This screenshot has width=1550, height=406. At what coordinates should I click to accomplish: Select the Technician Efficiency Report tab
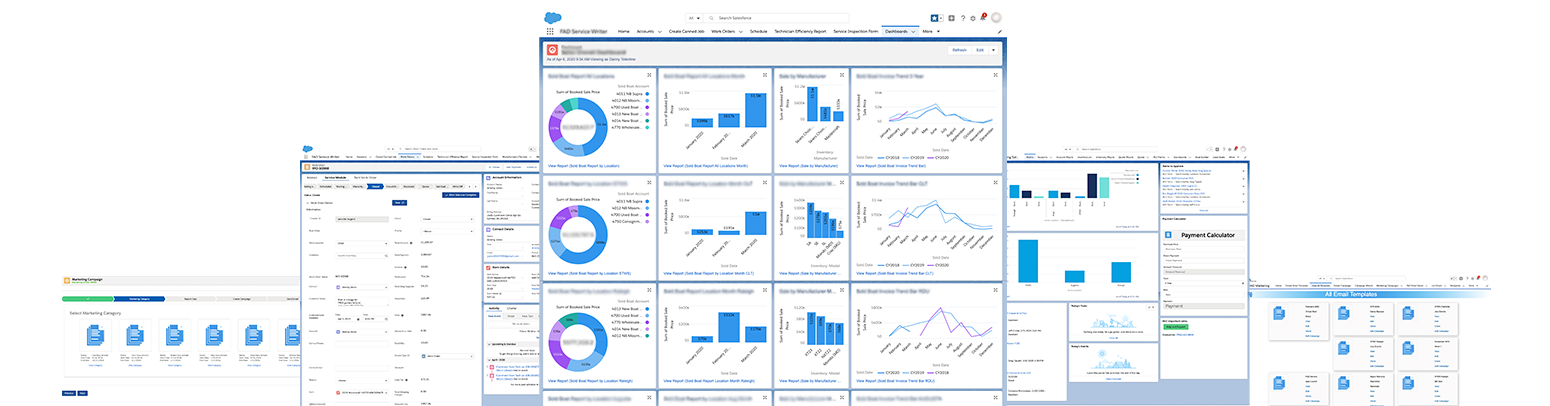tap(800, 32)
